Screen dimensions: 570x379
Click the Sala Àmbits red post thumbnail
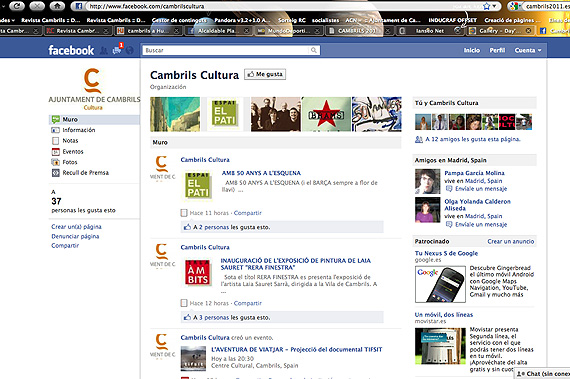click(x=198, y=272)
